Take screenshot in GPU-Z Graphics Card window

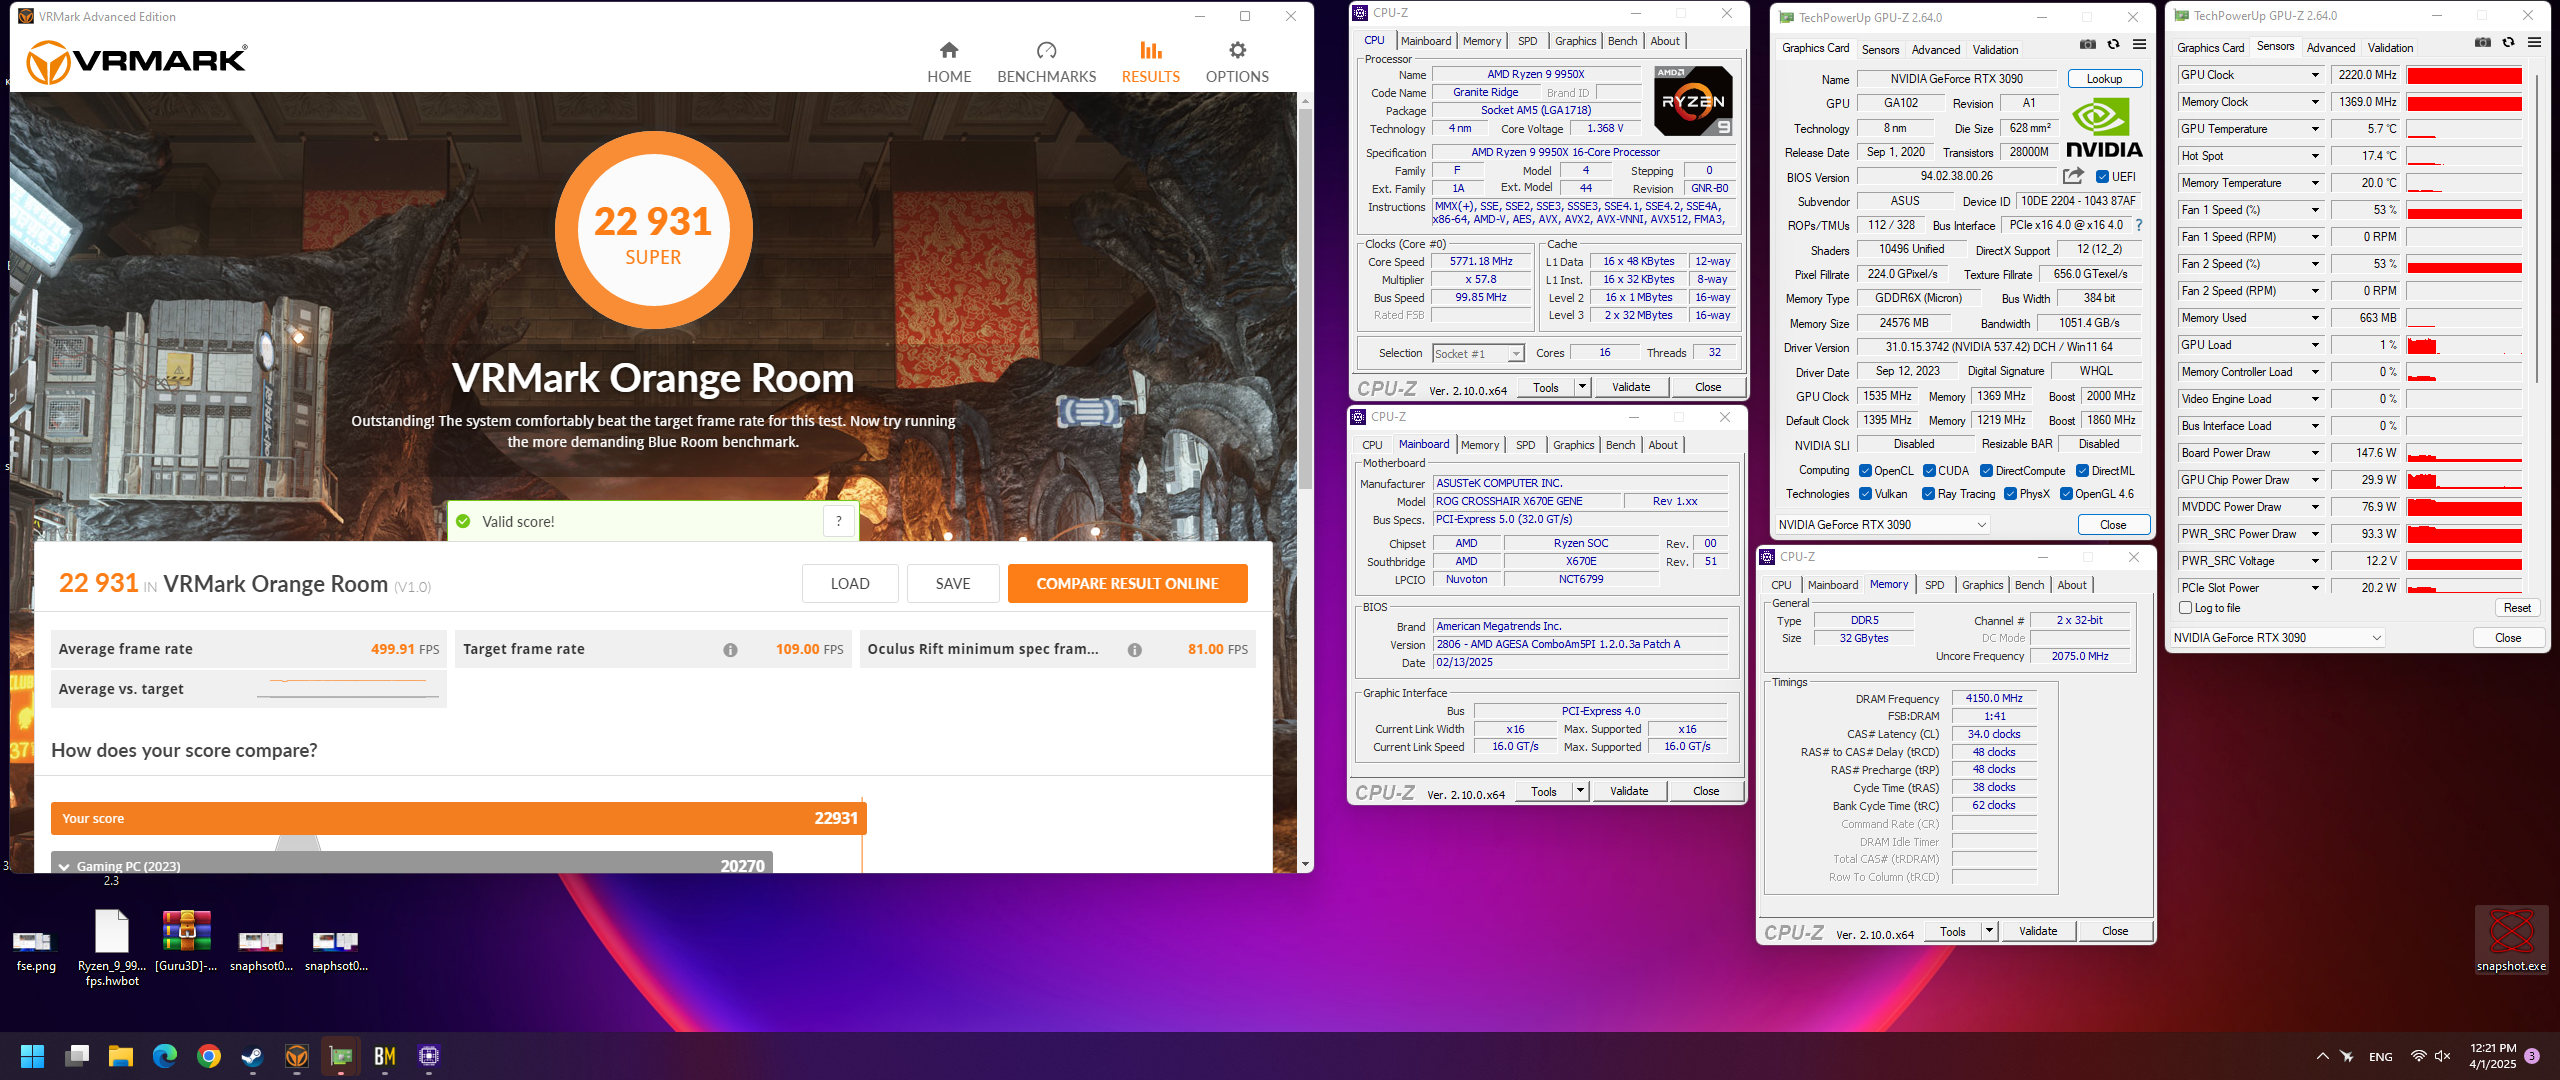(2088, 45)
